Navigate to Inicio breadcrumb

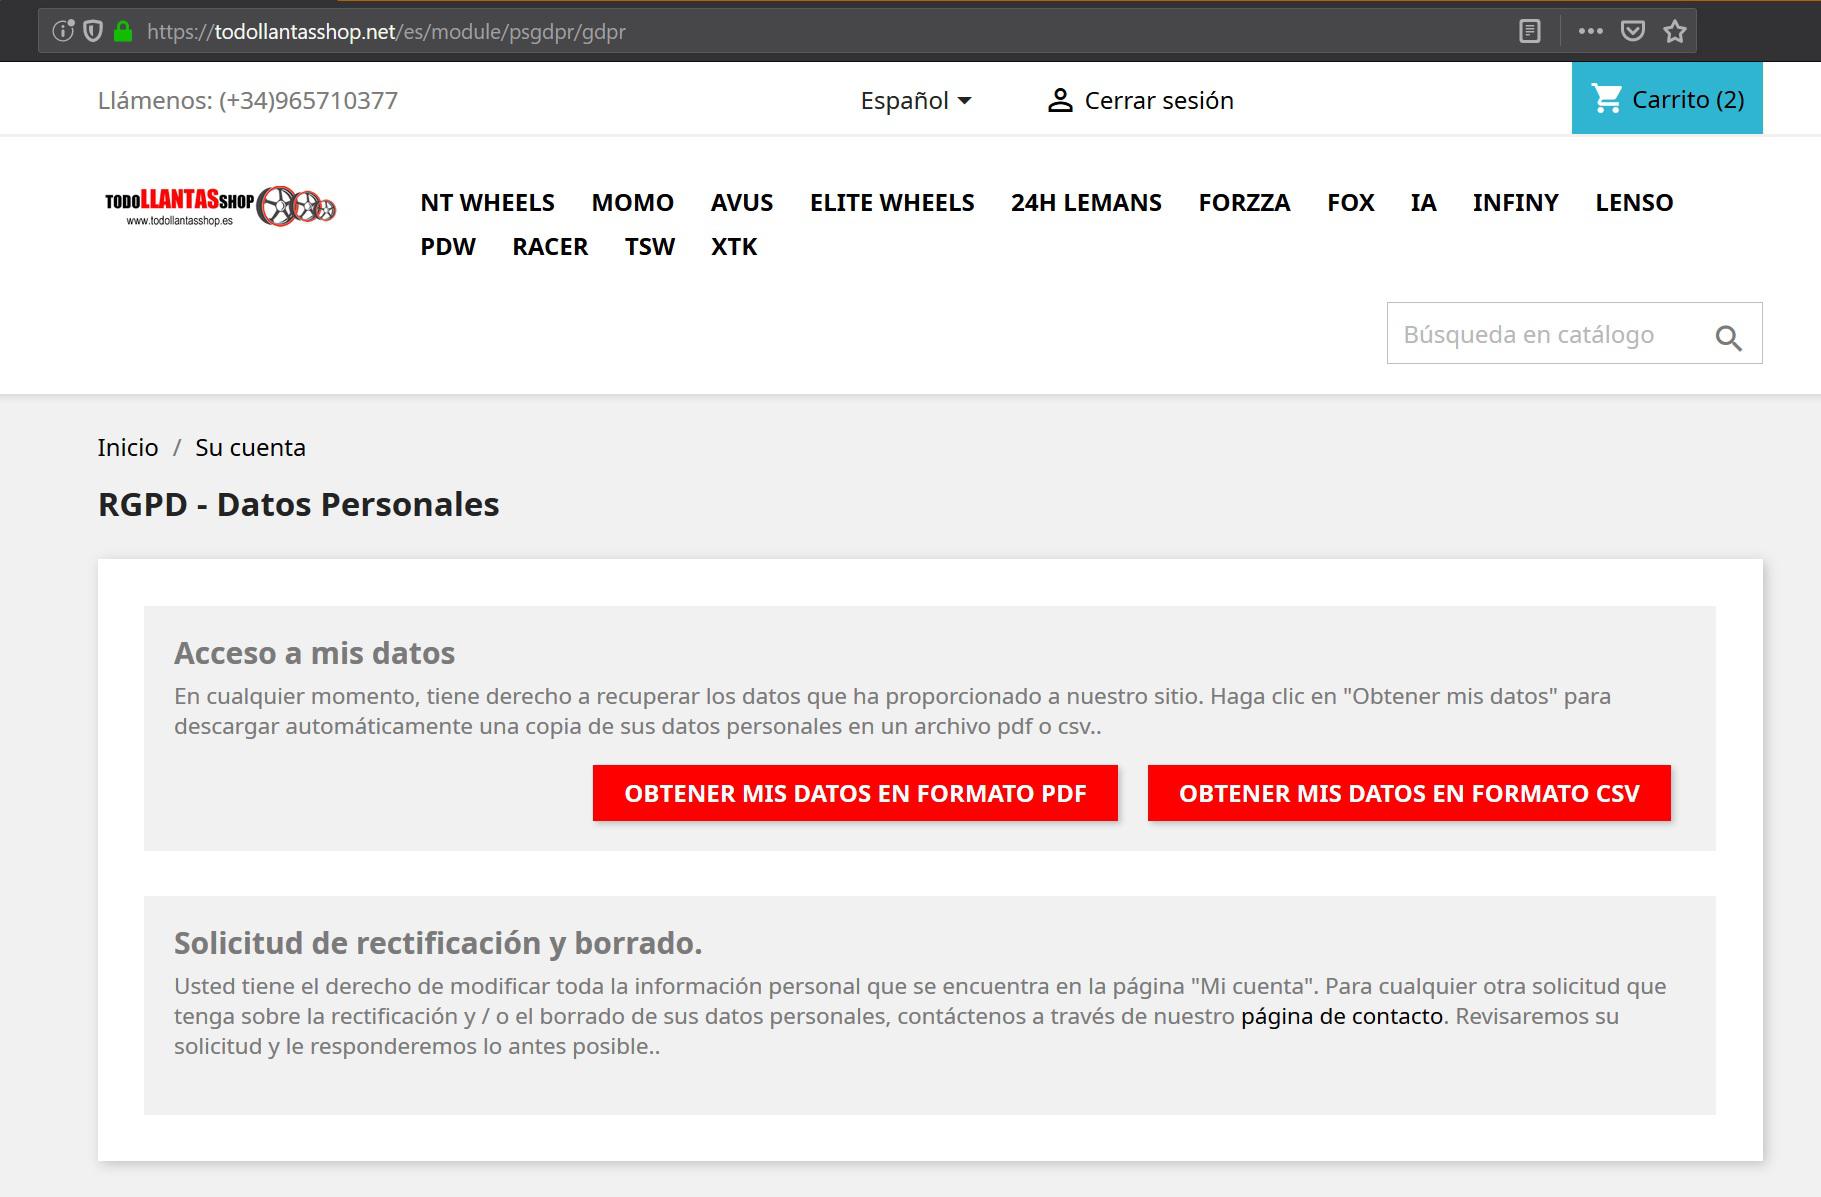128,447
